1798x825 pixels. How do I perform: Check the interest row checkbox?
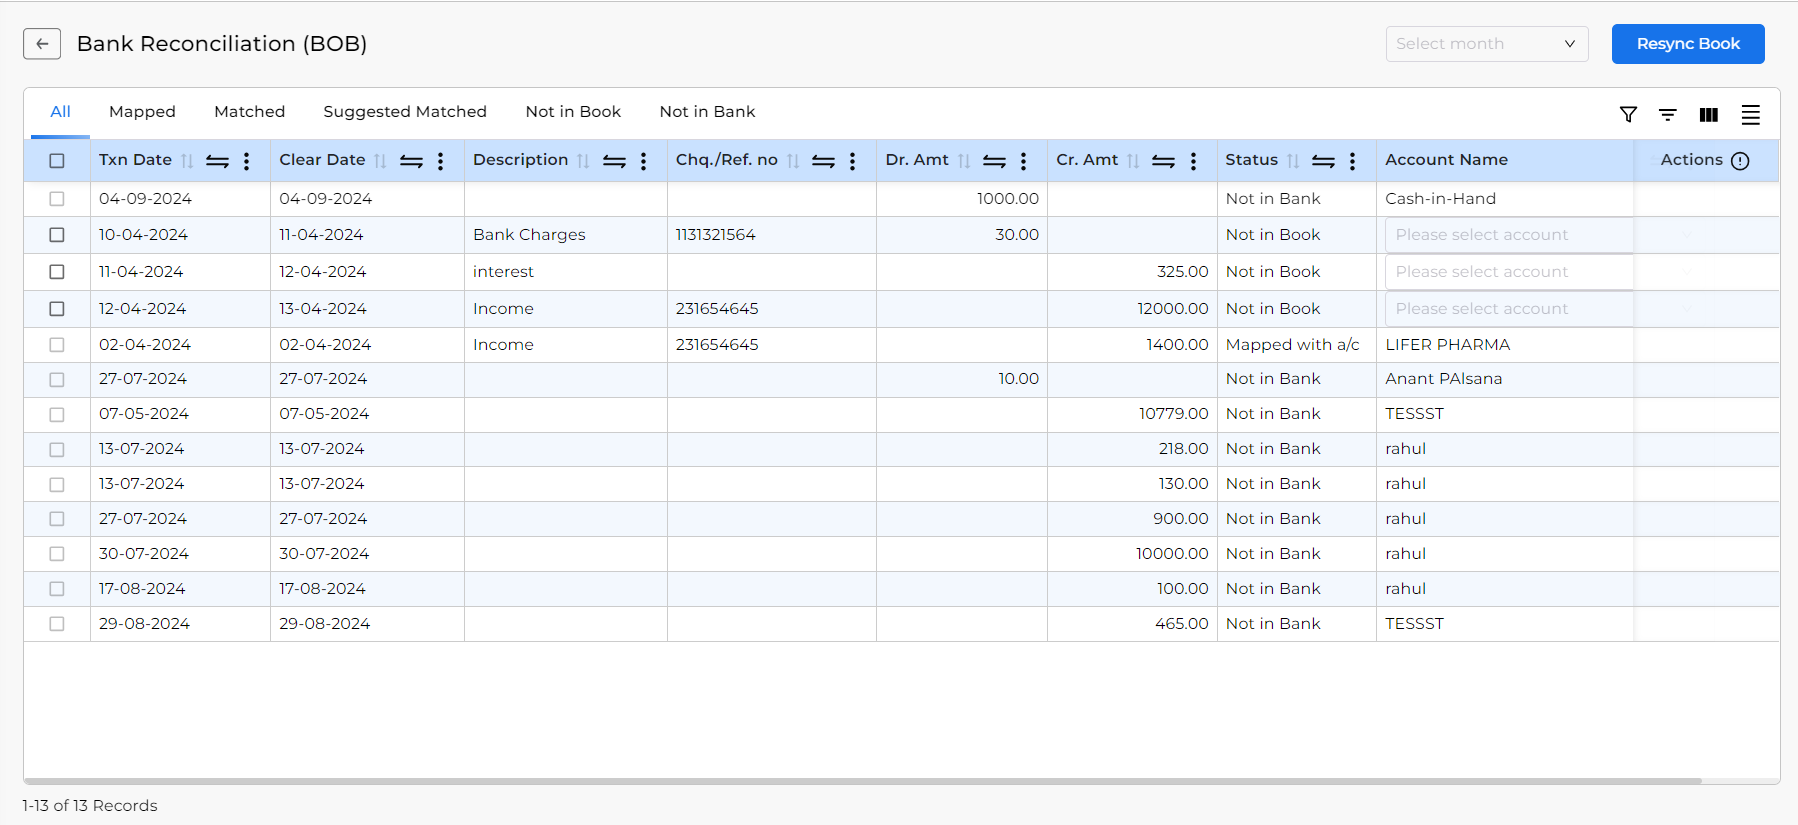pos(57,272)
